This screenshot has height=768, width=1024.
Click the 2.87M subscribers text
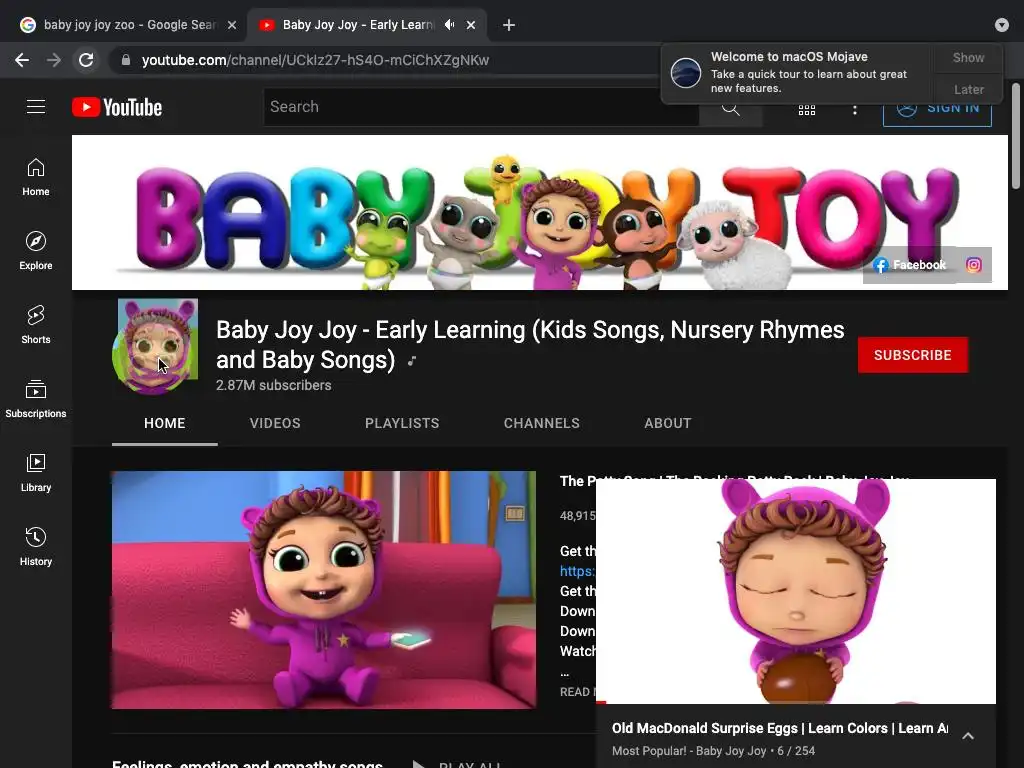tap(274, 385)
